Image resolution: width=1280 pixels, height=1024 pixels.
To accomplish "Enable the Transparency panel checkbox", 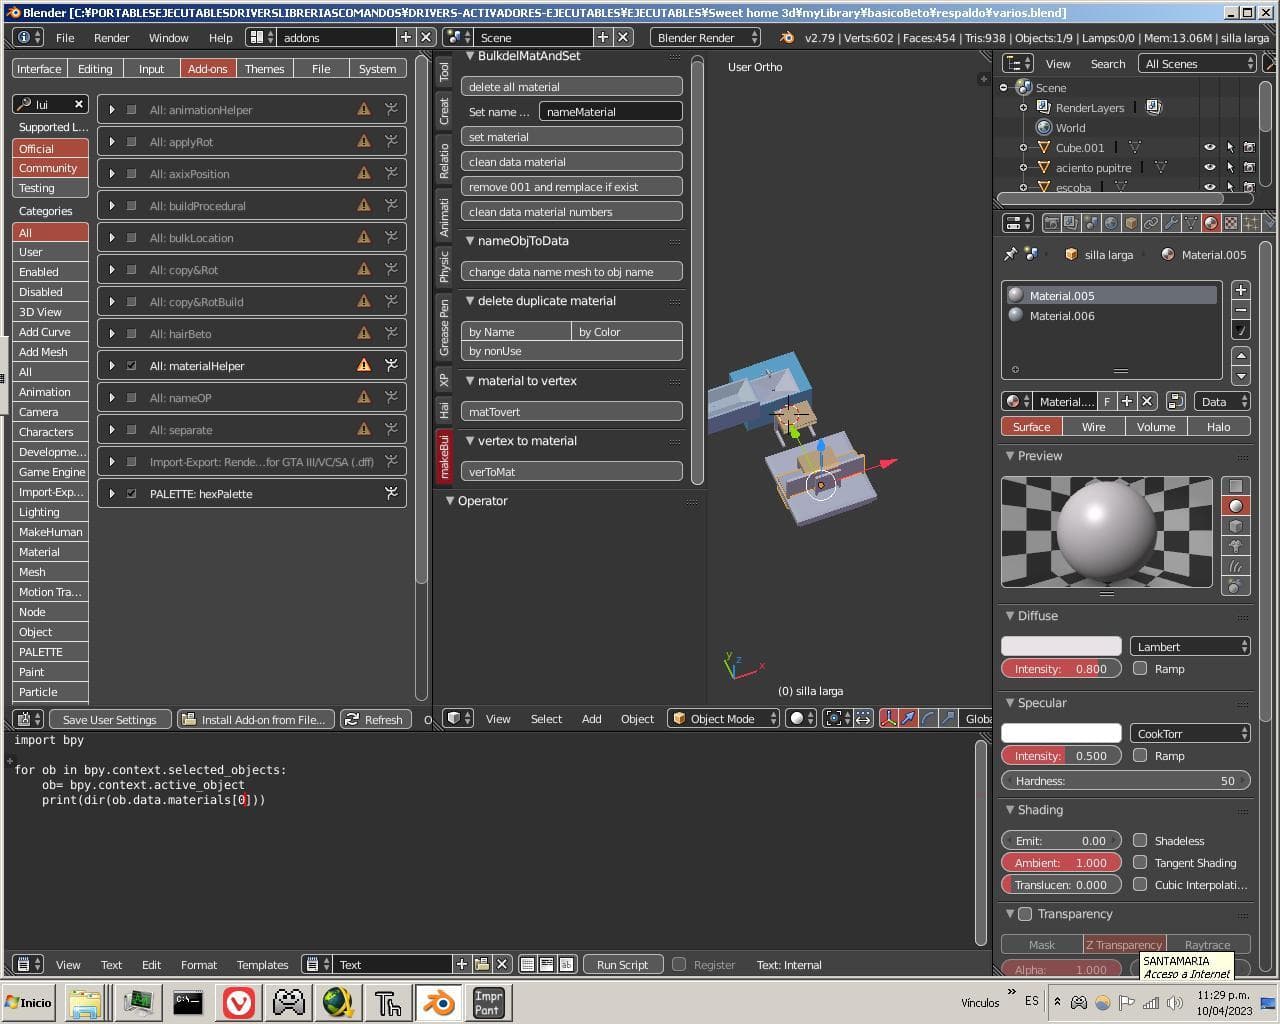I will pyautogui.click(x=1025, y=914).
